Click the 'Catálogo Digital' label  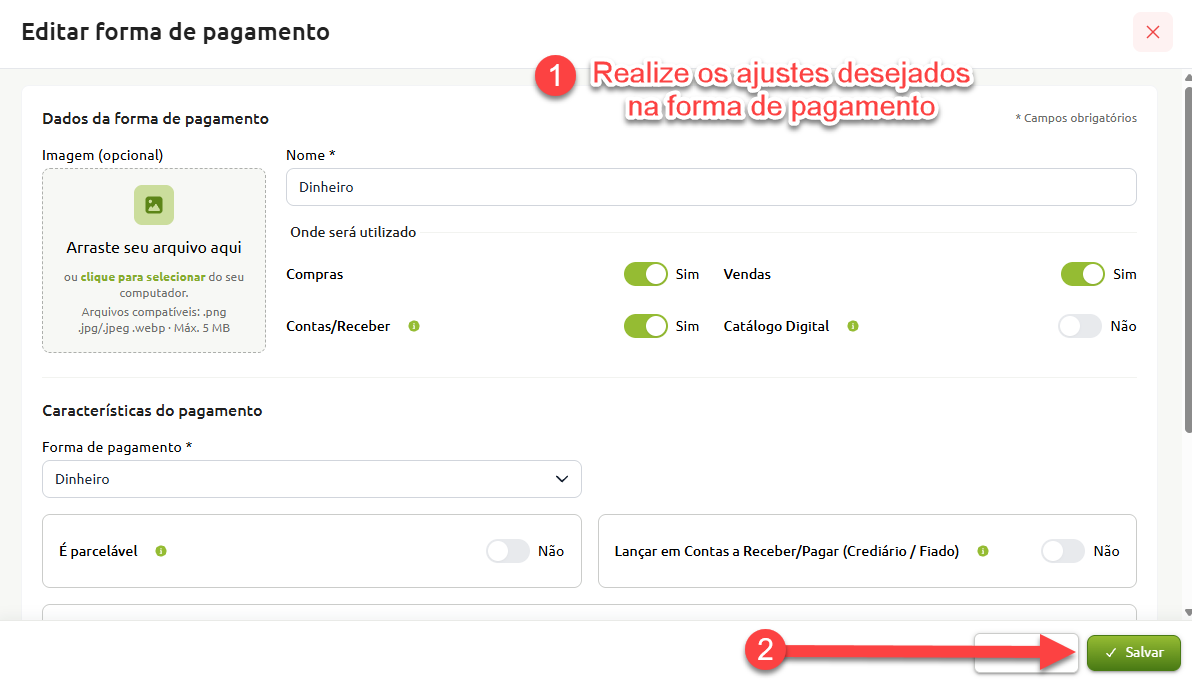click(776, 326)
